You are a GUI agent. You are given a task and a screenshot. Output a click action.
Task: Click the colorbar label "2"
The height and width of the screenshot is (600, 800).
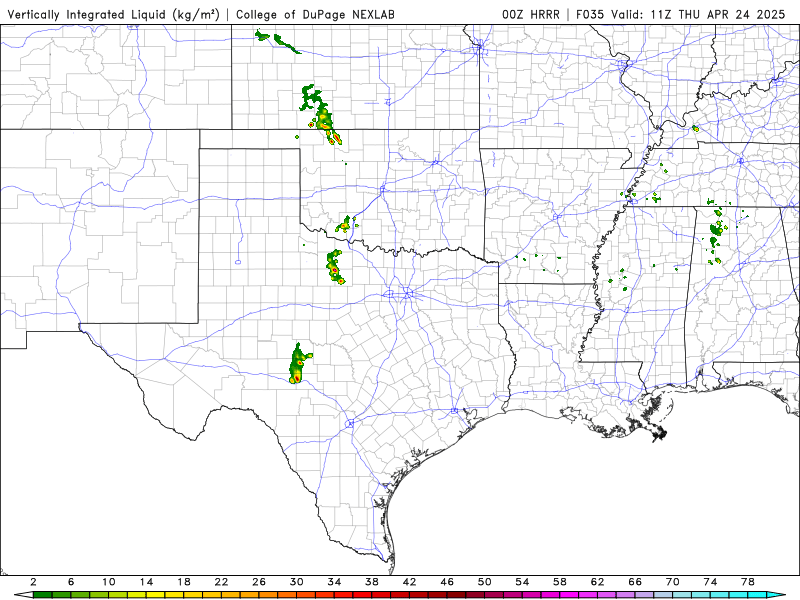point(33,582)
